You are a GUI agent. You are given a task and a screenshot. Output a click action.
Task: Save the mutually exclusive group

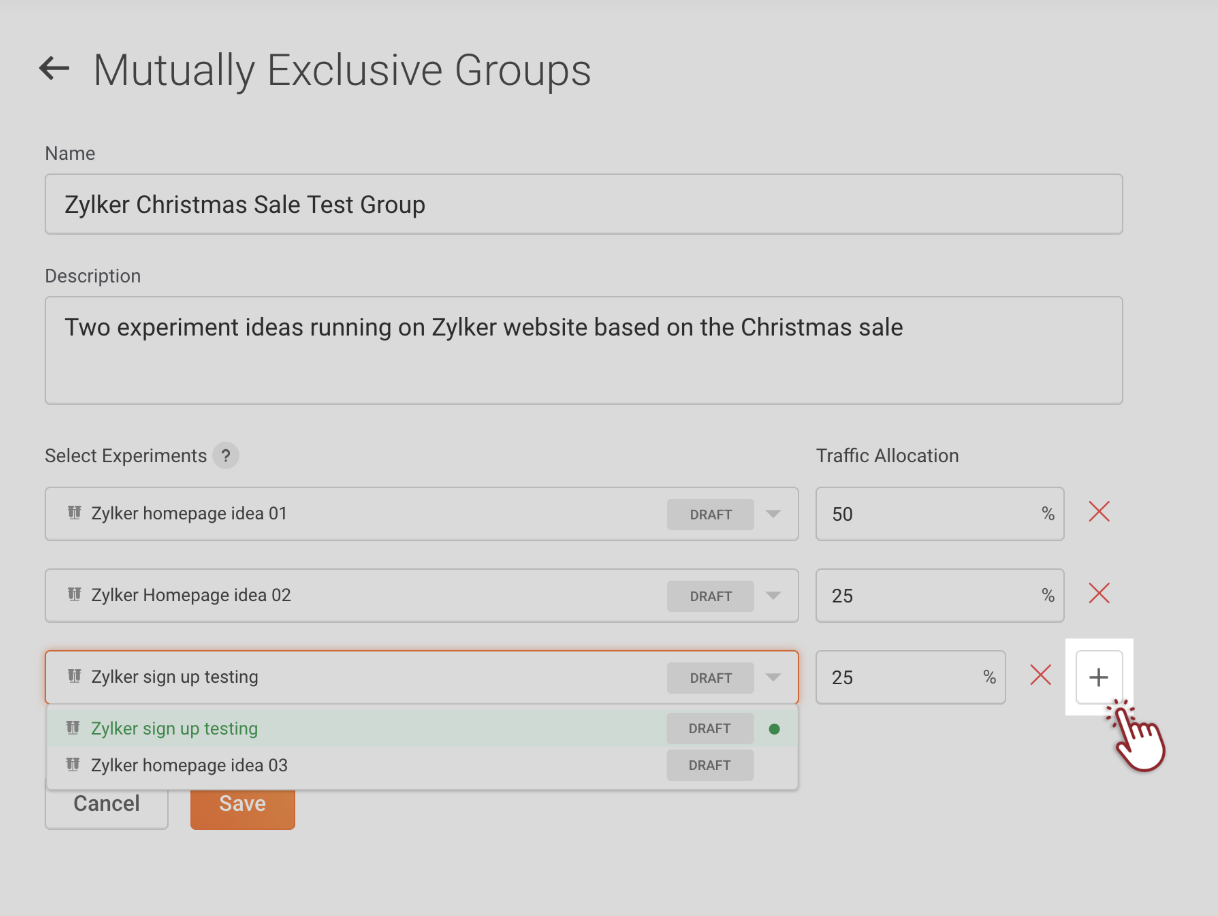(x=242, y=804)
